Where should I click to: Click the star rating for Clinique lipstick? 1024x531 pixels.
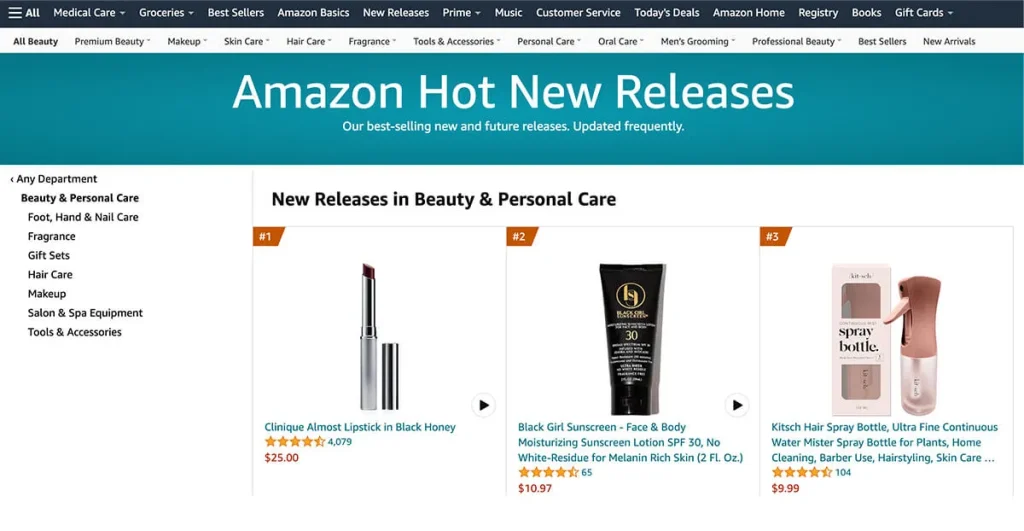tap(295, 442)
